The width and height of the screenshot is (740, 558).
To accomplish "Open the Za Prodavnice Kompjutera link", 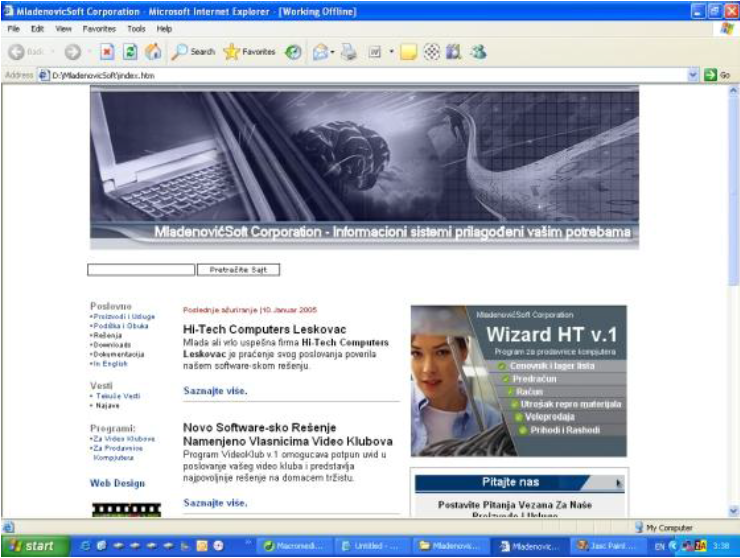I will 117,453.
